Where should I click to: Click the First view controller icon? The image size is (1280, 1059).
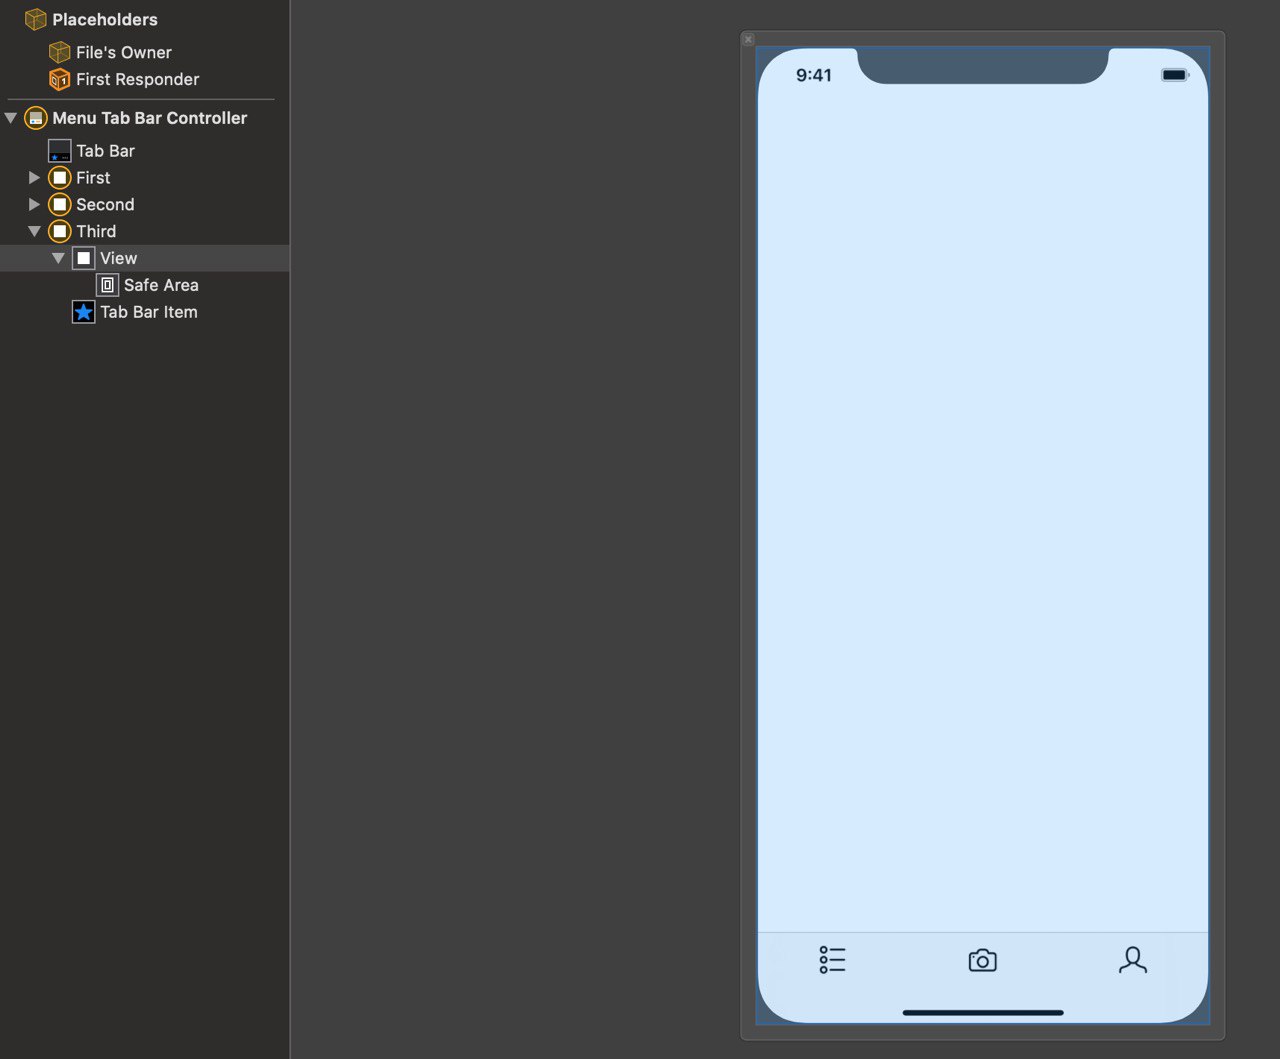[60, 178]
